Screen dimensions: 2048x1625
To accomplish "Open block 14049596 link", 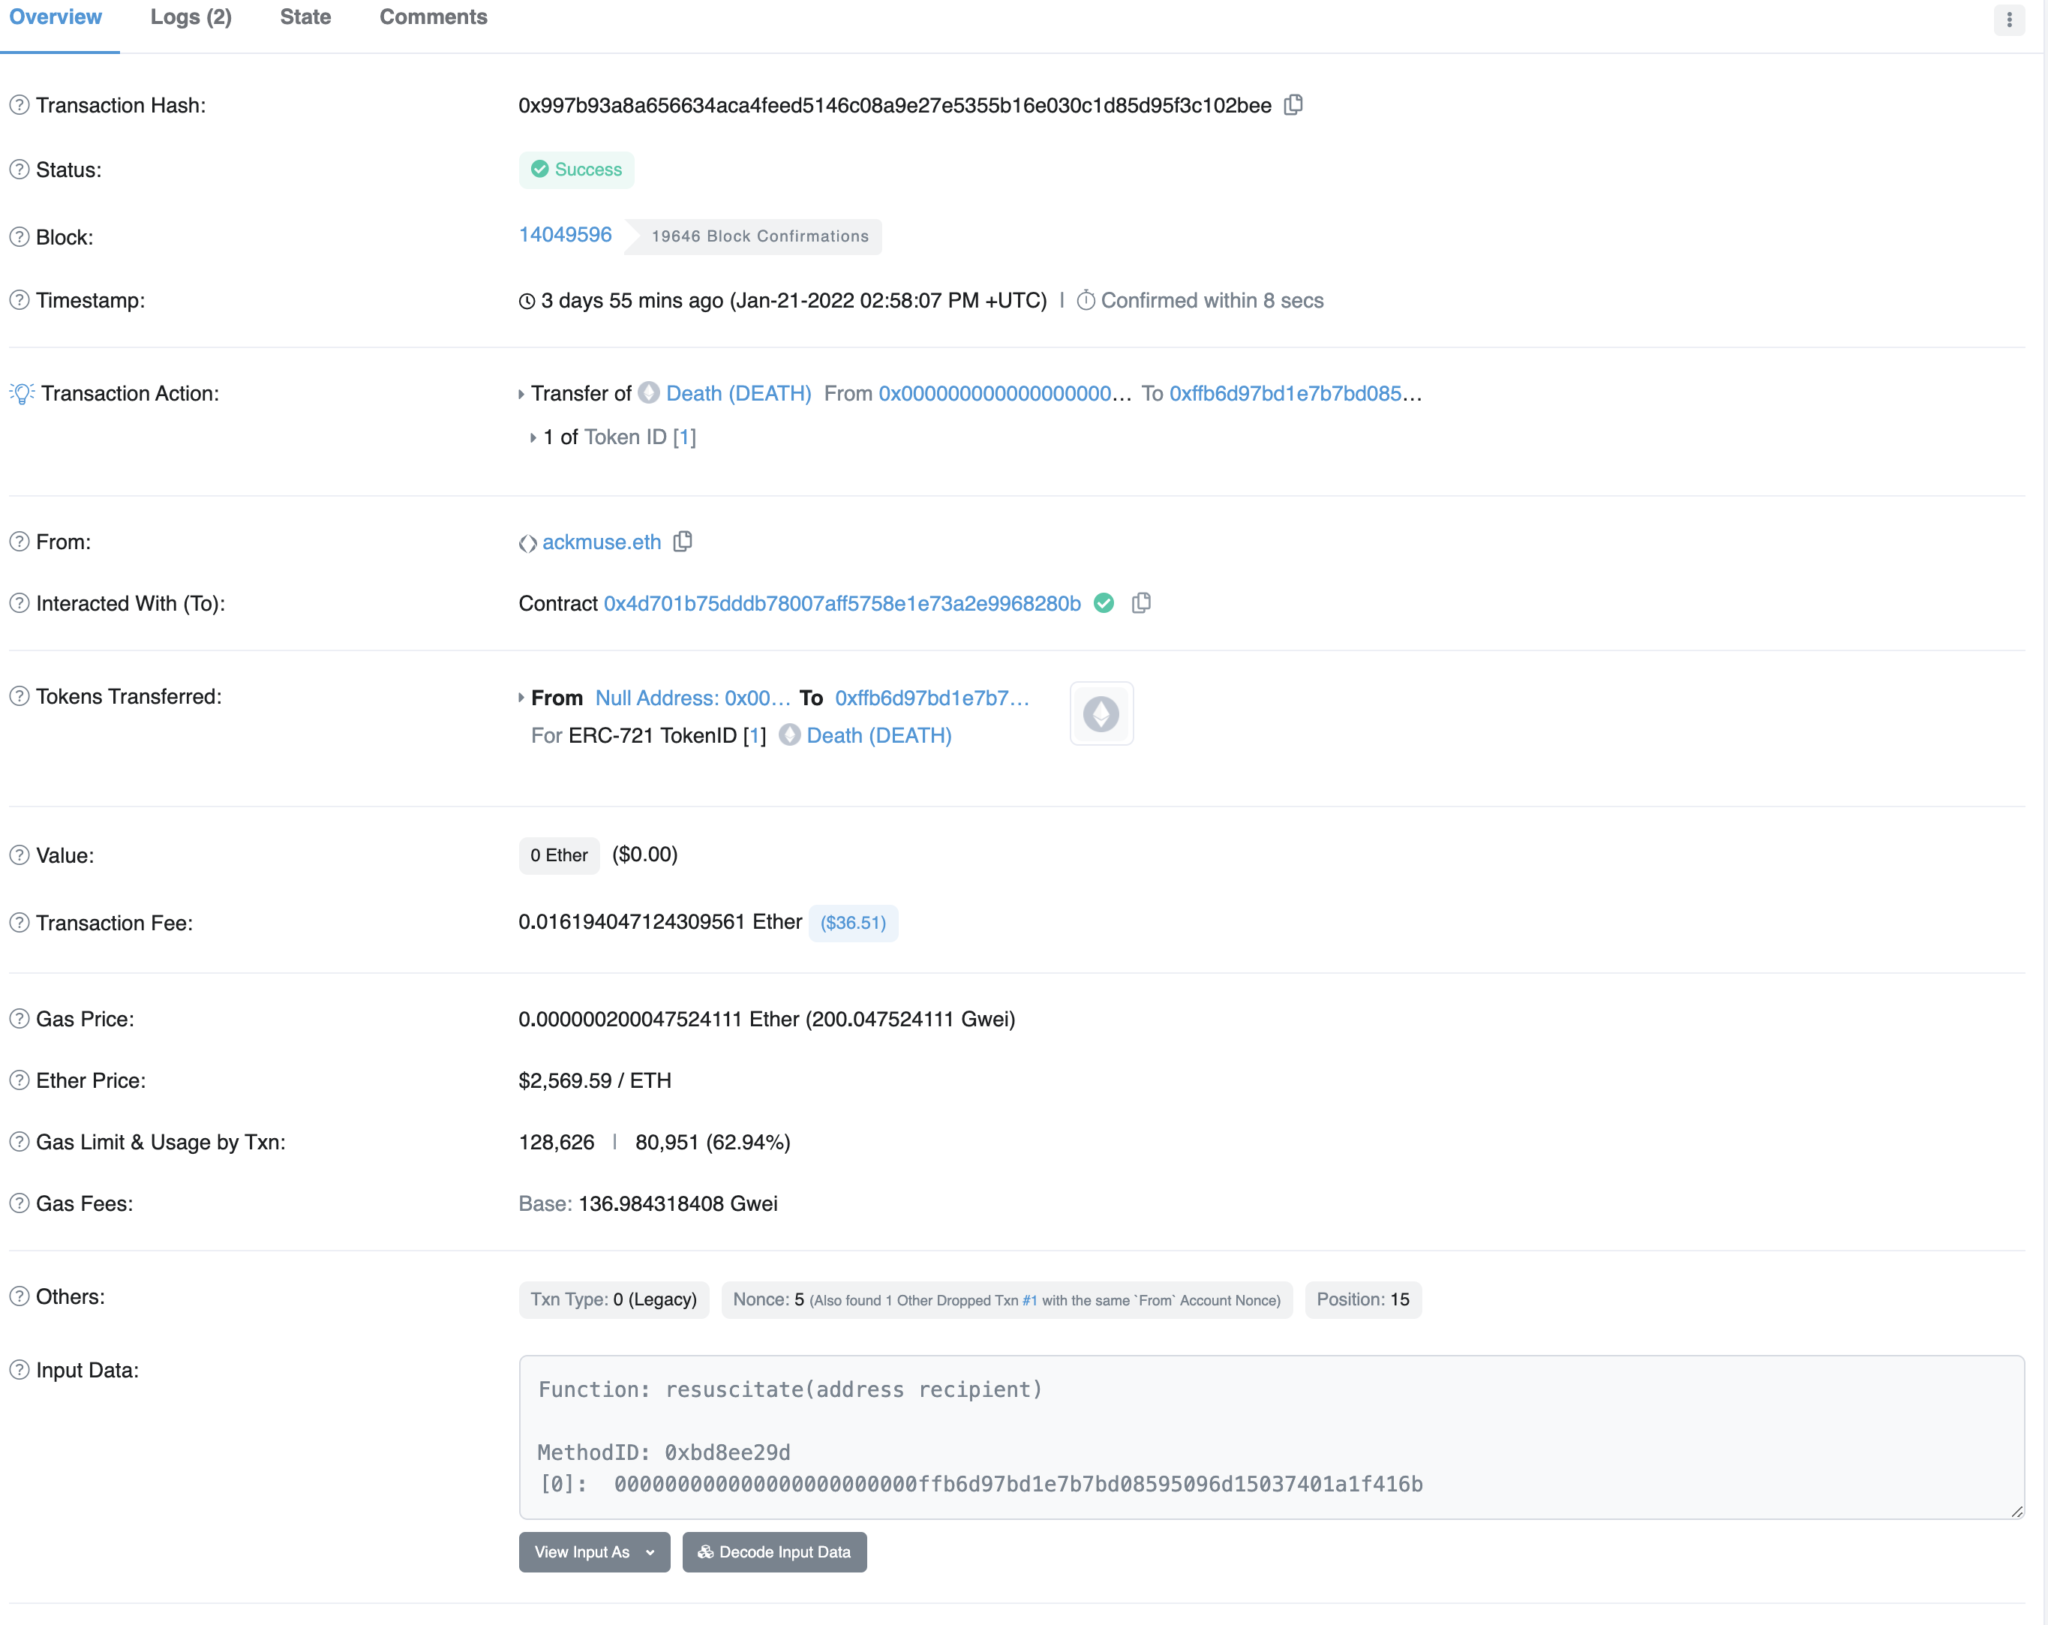I will 565,235.
